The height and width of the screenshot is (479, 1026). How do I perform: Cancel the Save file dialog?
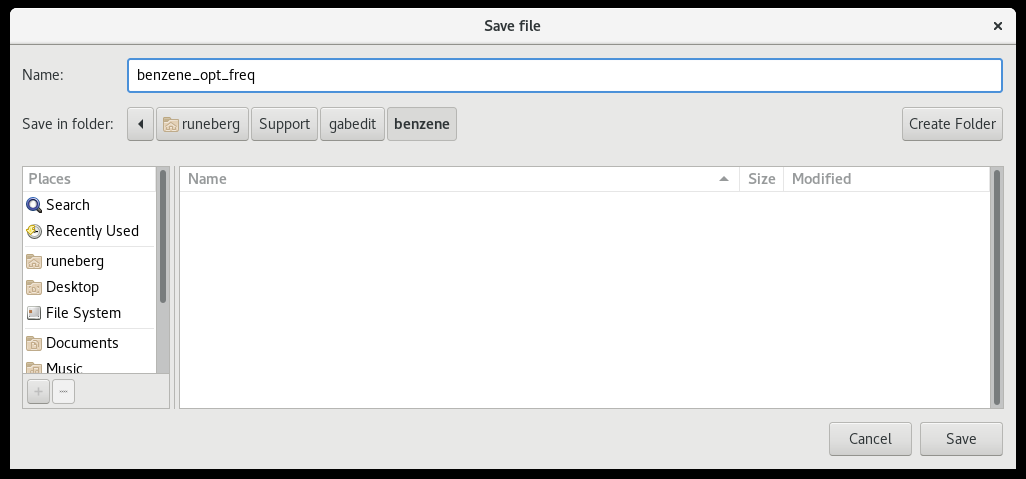click(869, 438)
